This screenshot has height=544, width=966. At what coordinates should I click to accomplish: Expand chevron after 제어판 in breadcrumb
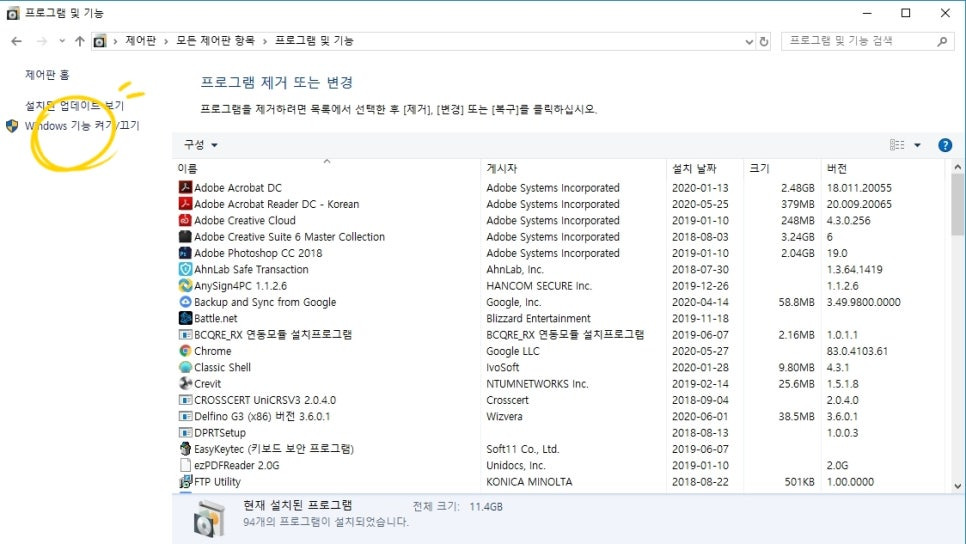point(166,41)
